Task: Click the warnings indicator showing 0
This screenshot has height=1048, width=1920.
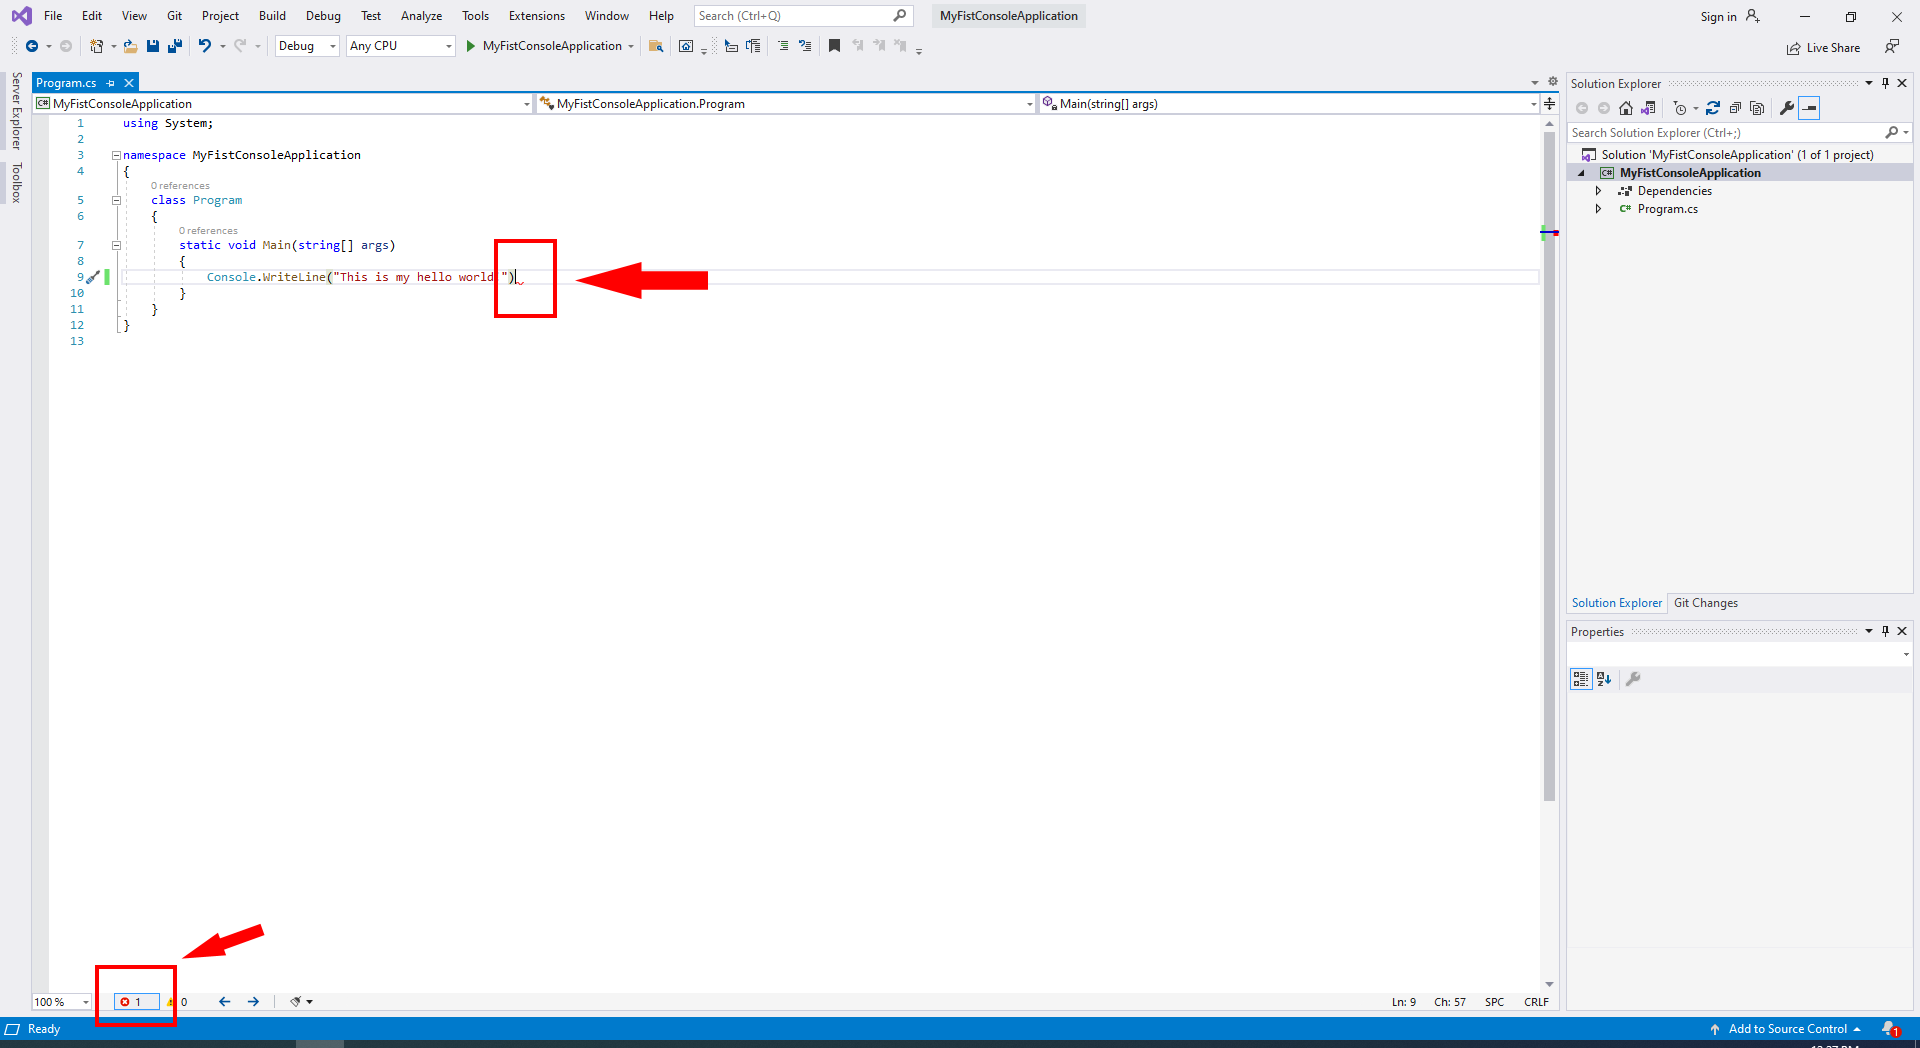Action: (177, 1002)
